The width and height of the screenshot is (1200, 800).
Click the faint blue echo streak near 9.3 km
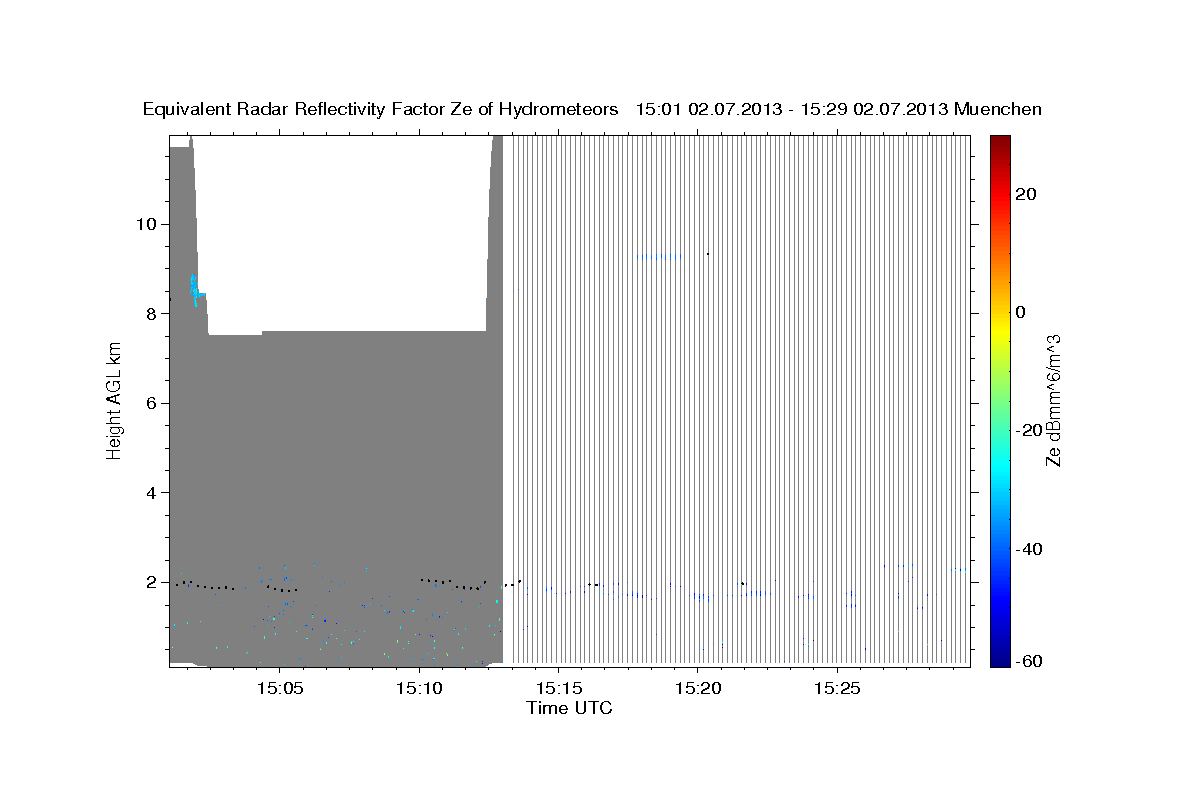[661, 257]
